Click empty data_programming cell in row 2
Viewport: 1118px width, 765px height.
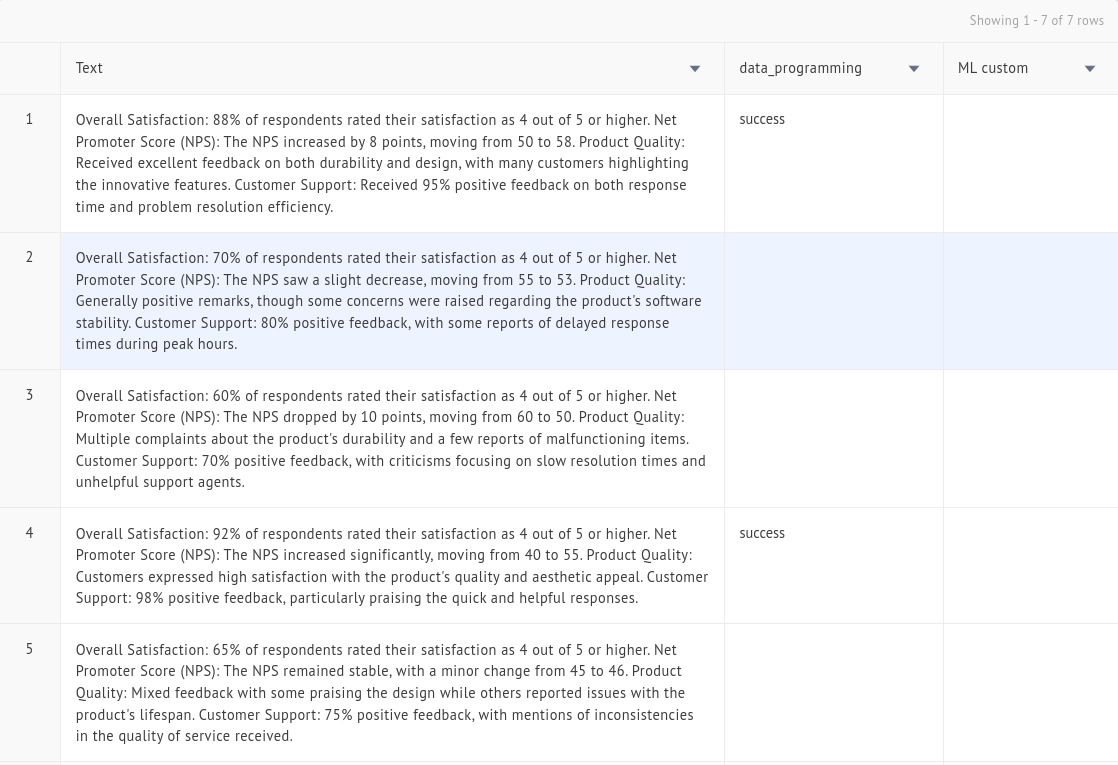coord(834,301)
